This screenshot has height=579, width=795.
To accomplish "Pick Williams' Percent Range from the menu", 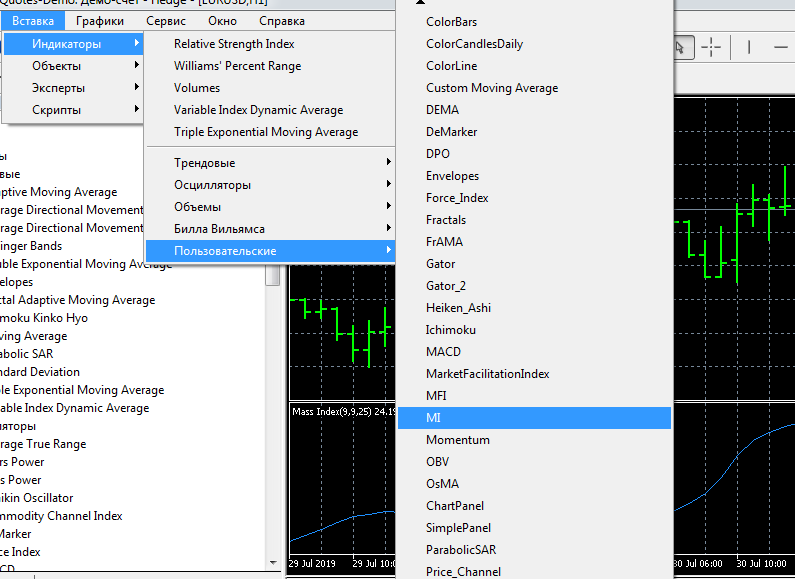I will point(237,66).
